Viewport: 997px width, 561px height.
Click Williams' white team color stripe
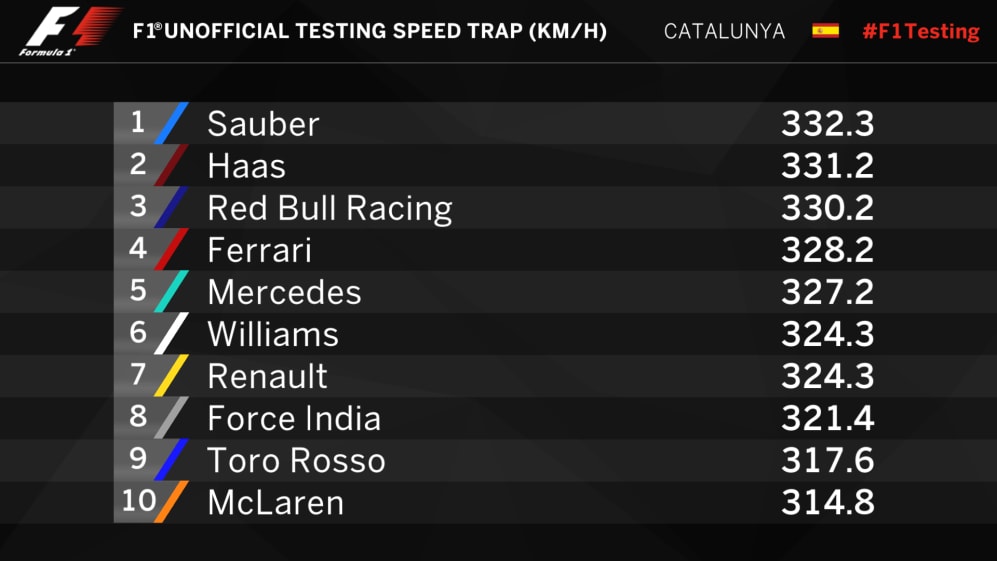[x=171, y=333]
